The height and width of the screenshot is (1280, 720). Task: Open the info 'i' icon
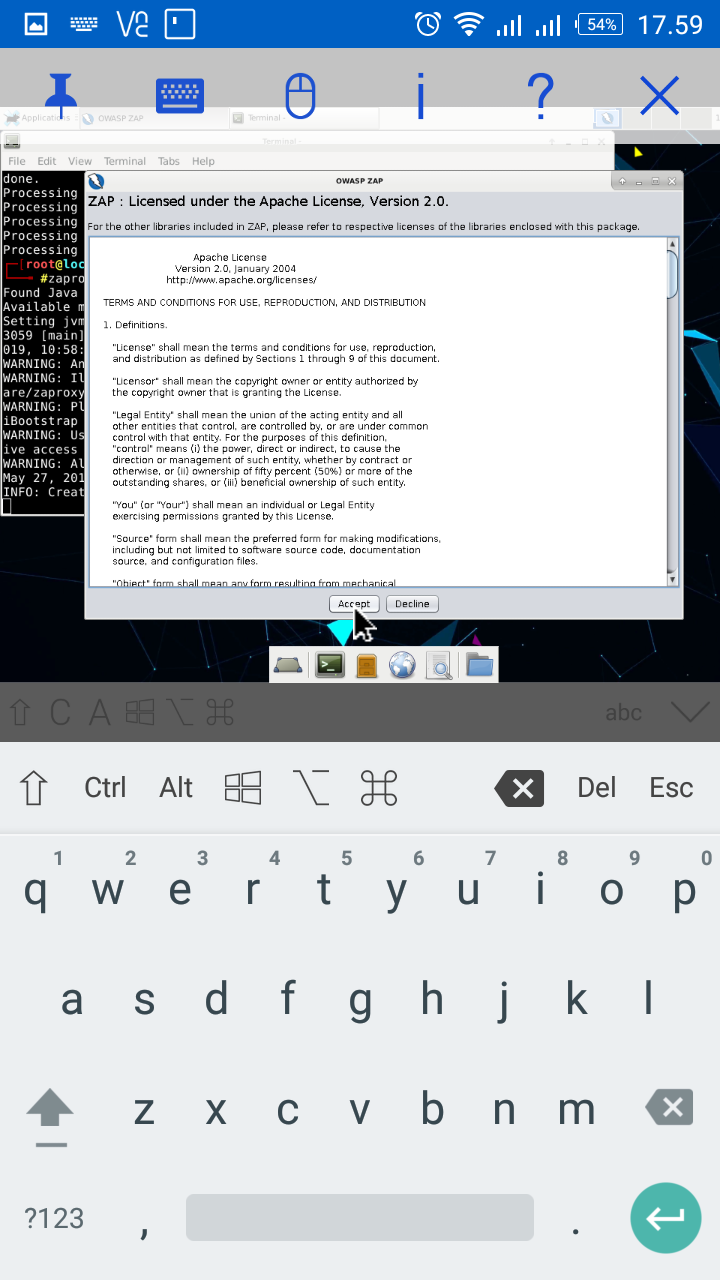[x=420, y=97]
